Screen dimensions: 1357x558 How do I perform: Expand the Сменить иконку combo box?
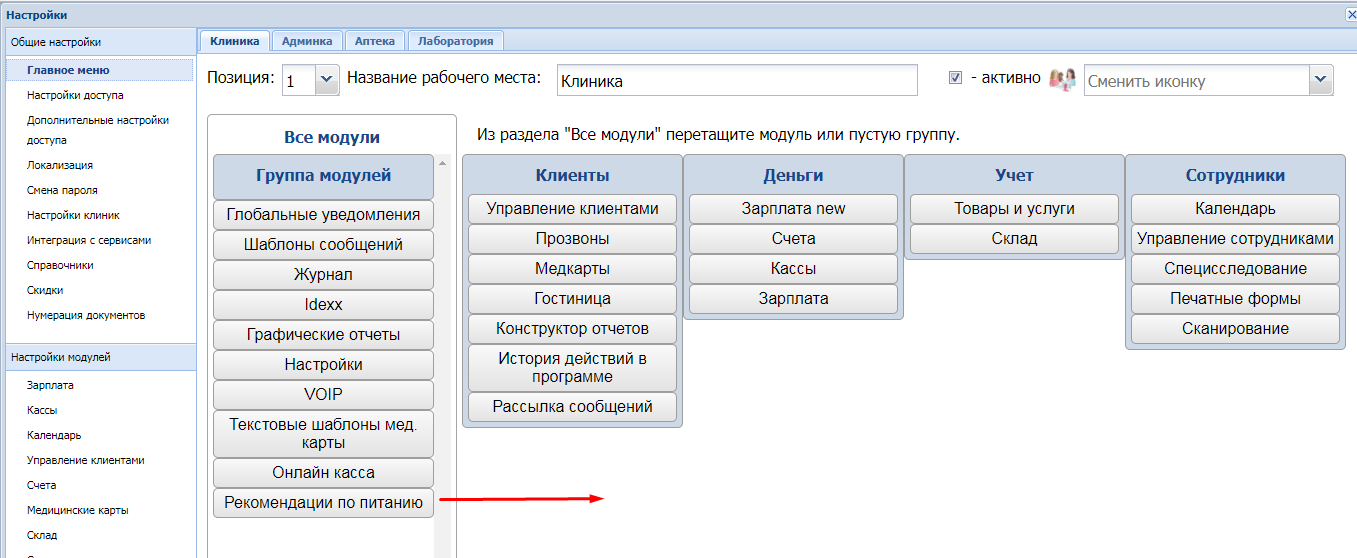(x=1320, y=80)
